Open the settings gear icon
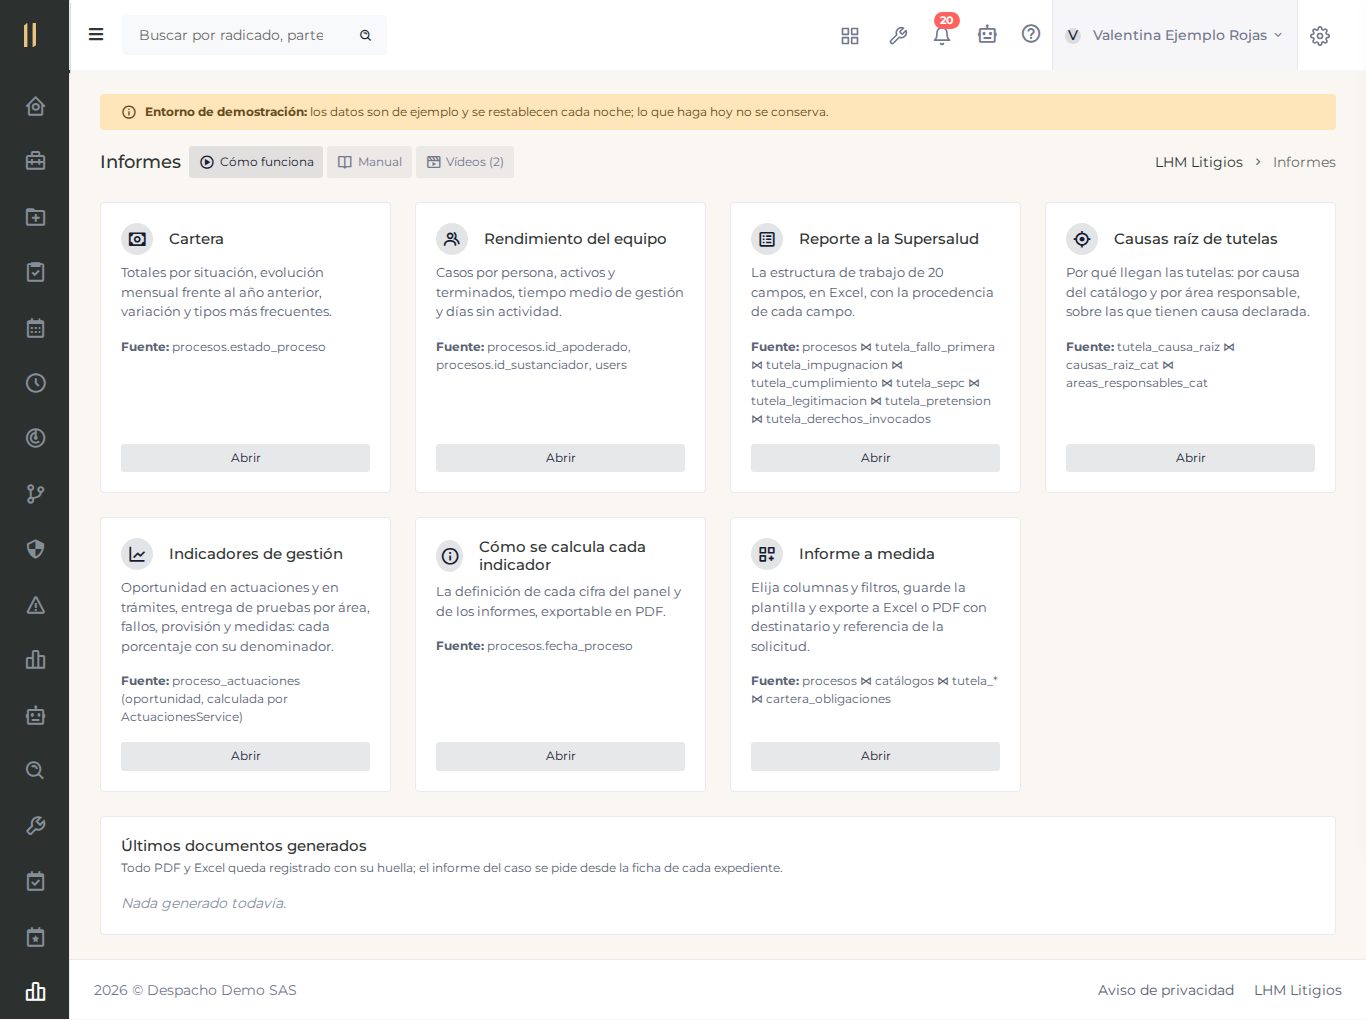This screenshot has height=1020, width=1366. [x=1320, y=36]
